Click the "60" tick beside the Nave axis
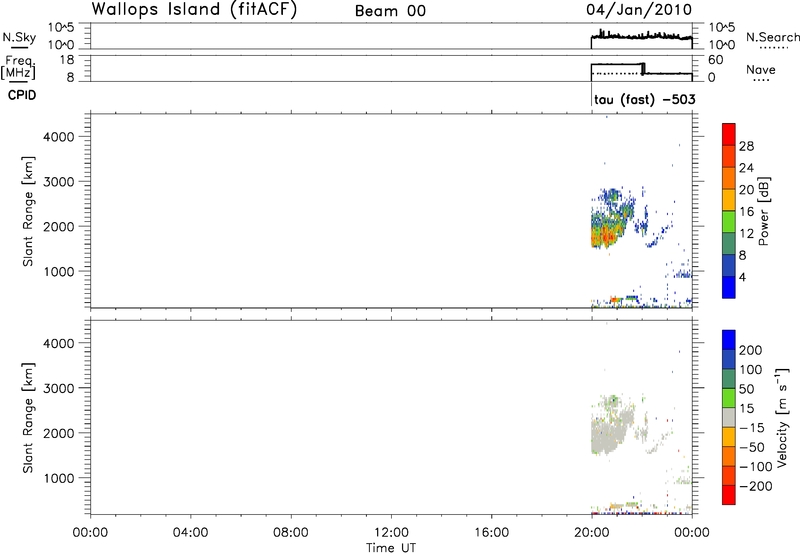This screenshot has width=800, height=554. (x=715, y=60)
